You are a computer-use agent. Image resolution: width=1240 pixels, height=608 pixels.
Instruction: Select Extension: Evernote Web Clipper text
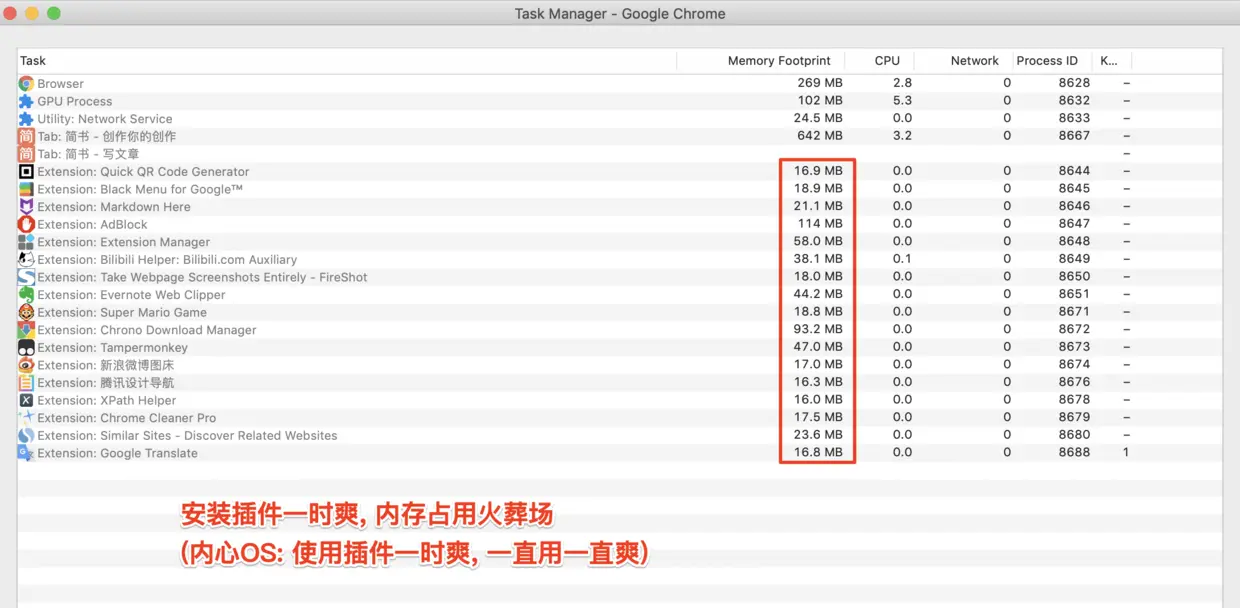(132, 295)
